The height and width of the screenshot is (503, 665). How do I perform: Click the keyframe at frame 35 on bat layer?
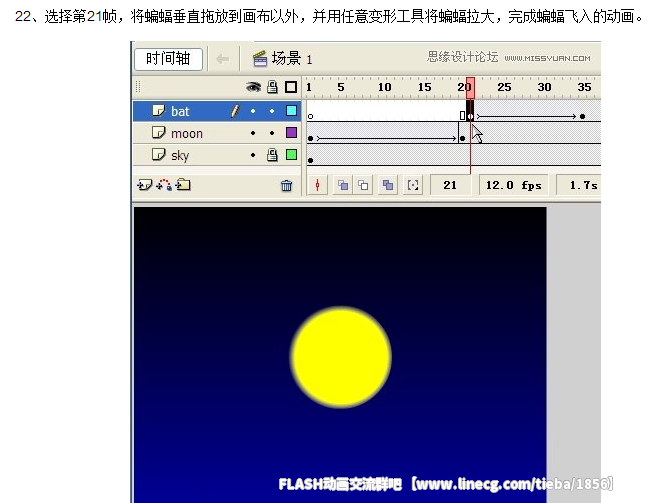pyautogui.click(x=584, y=117)
